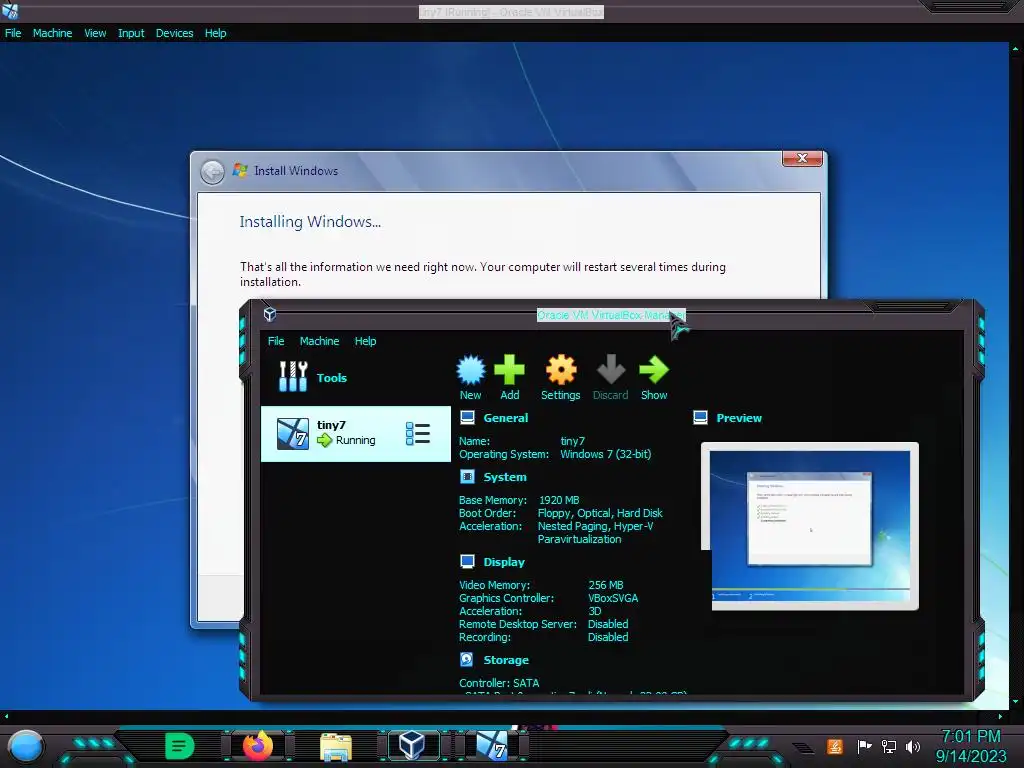
Task: Click the VM window scroll-down arrow
Action: pyautogui.click(x=1015, y=701)
